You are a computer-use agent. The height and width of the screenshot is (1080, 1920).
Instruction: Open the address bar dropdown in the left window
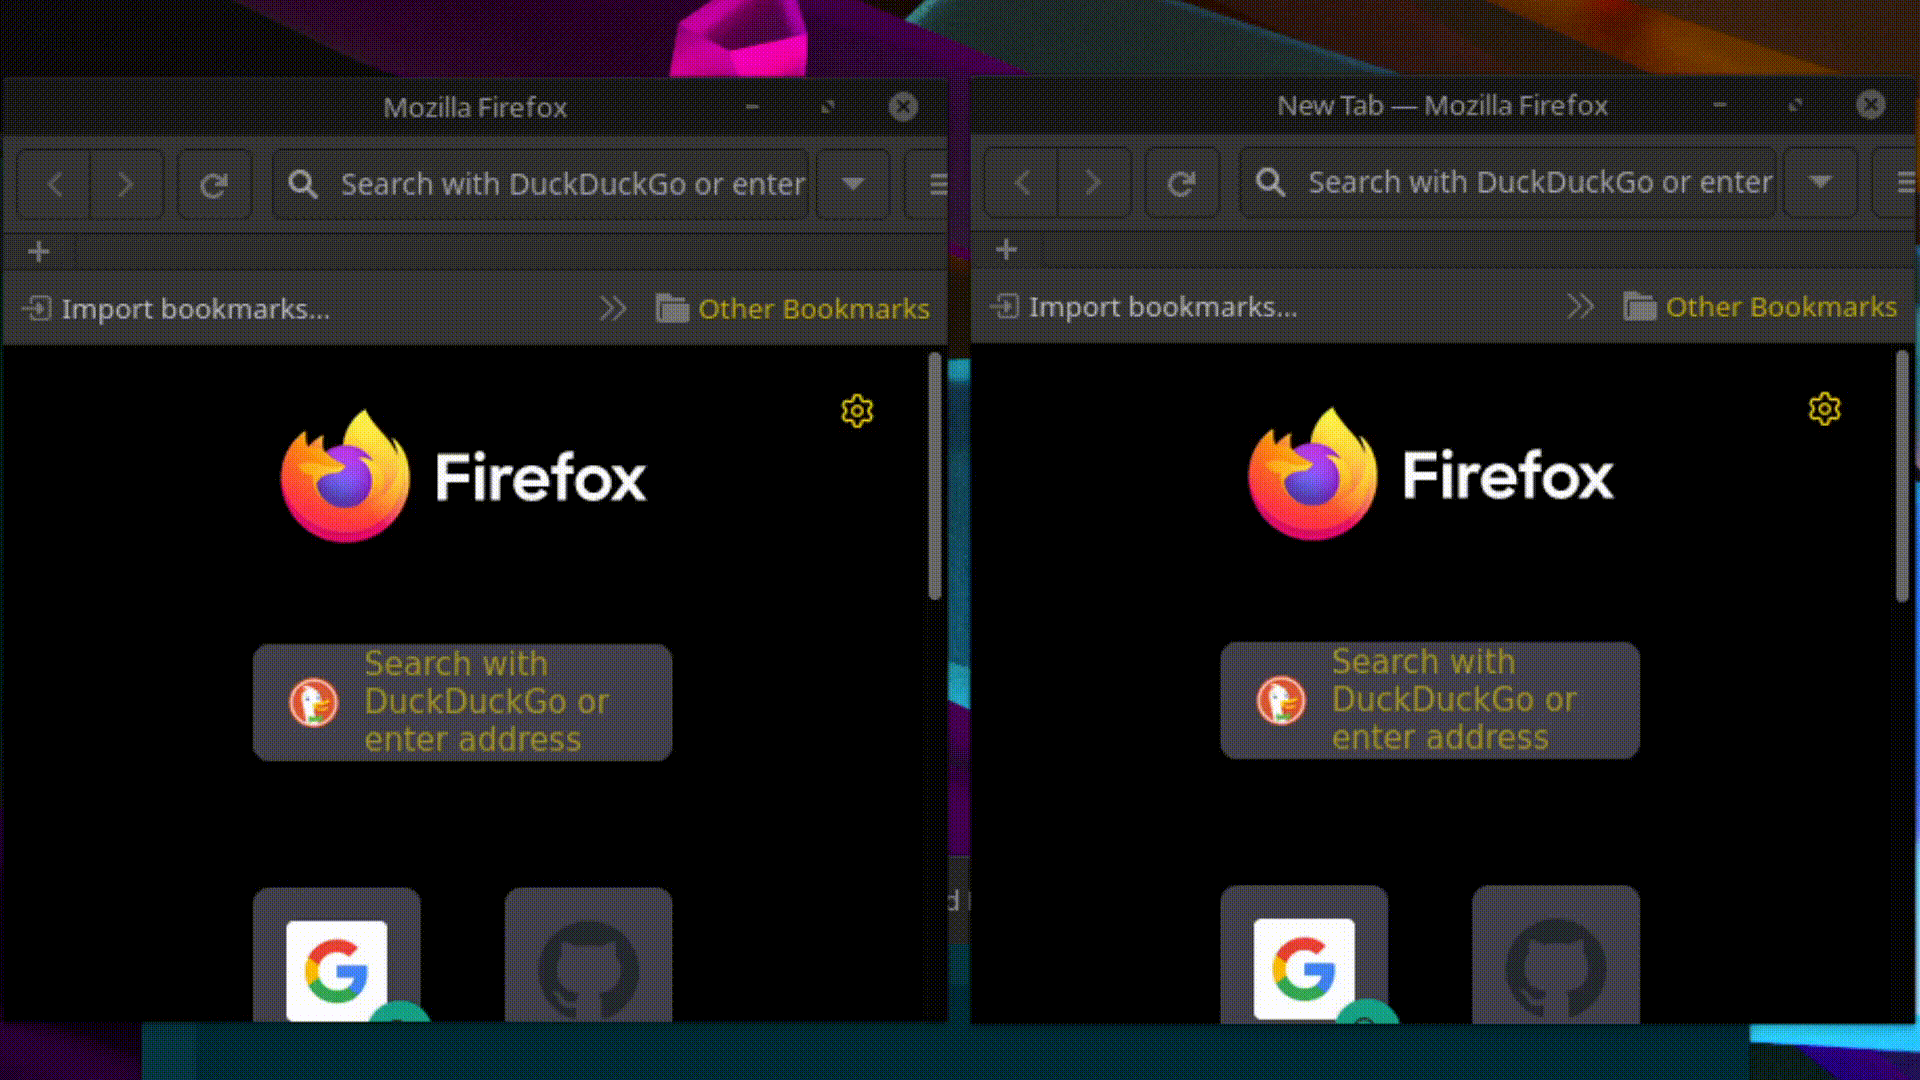853,184
